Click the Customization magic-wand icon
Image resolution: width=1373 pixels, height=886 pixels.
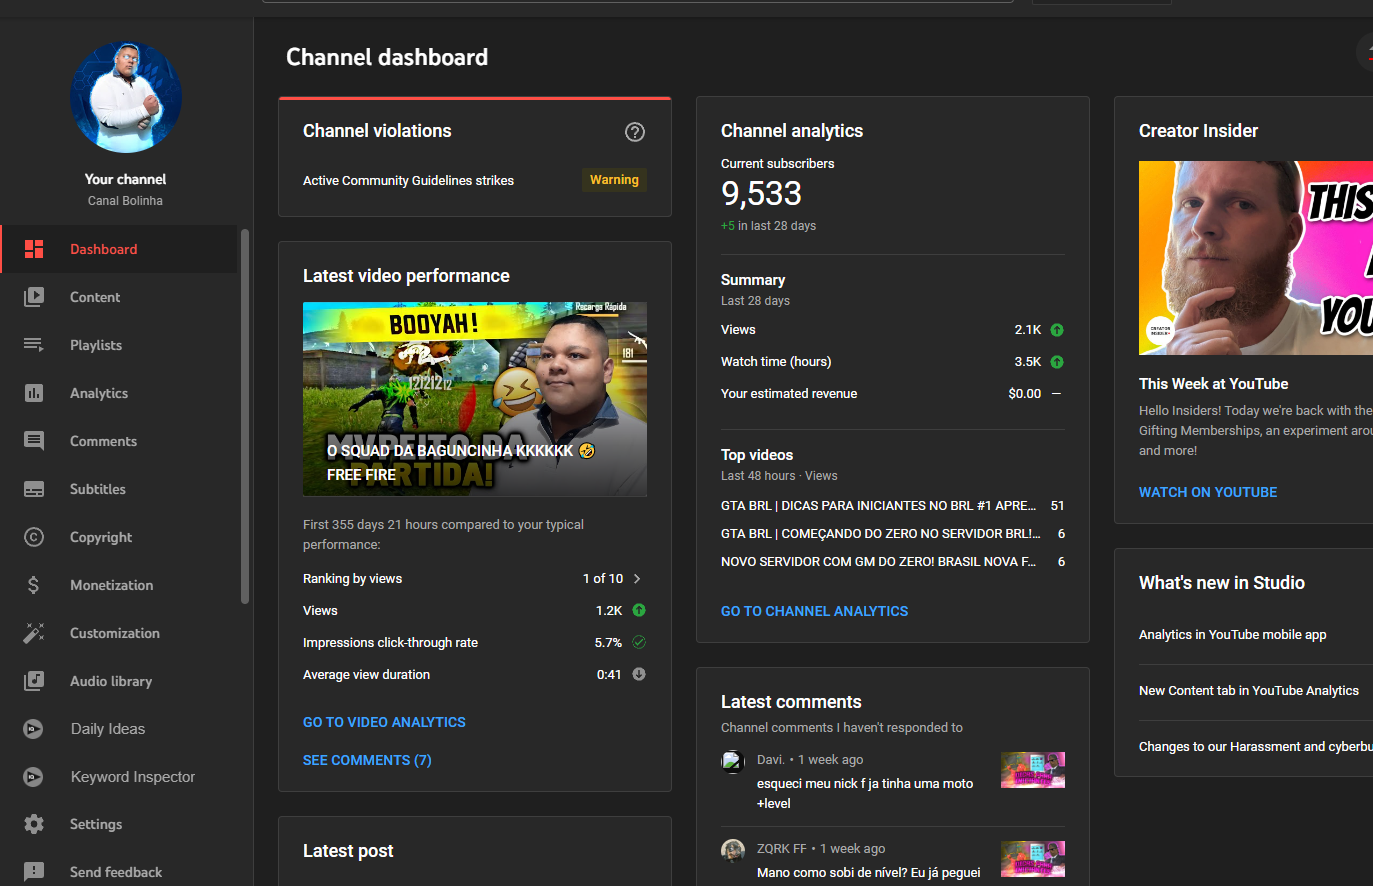34,633
